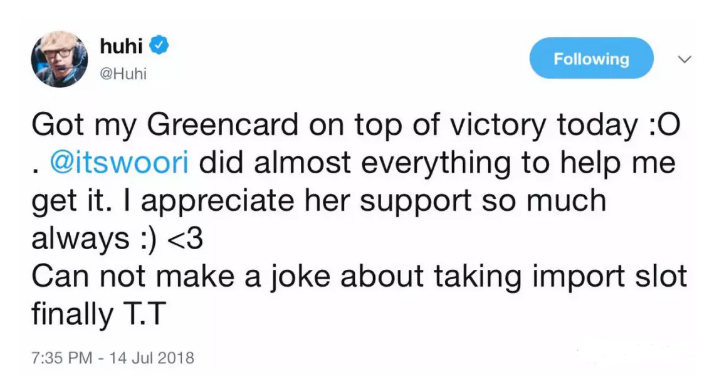Open the @Huhi handle link
The height and width of the screenshot is (376, 723).
coord(123,74)
